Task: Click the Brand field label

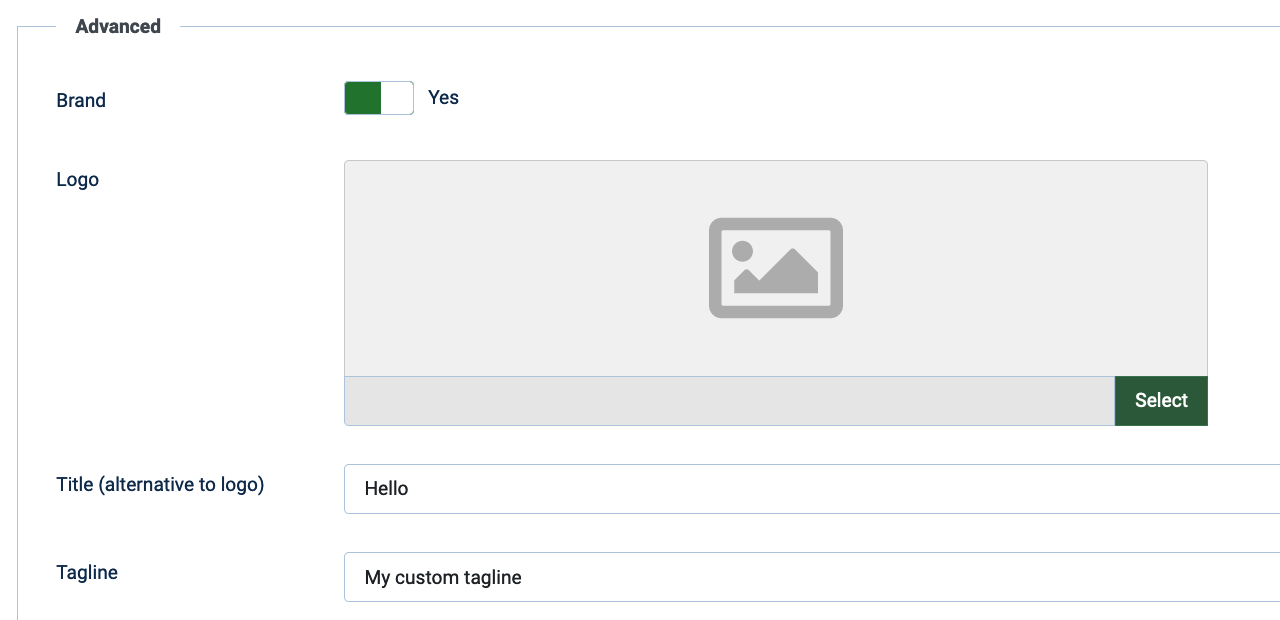Action: (x=81, y=100)
